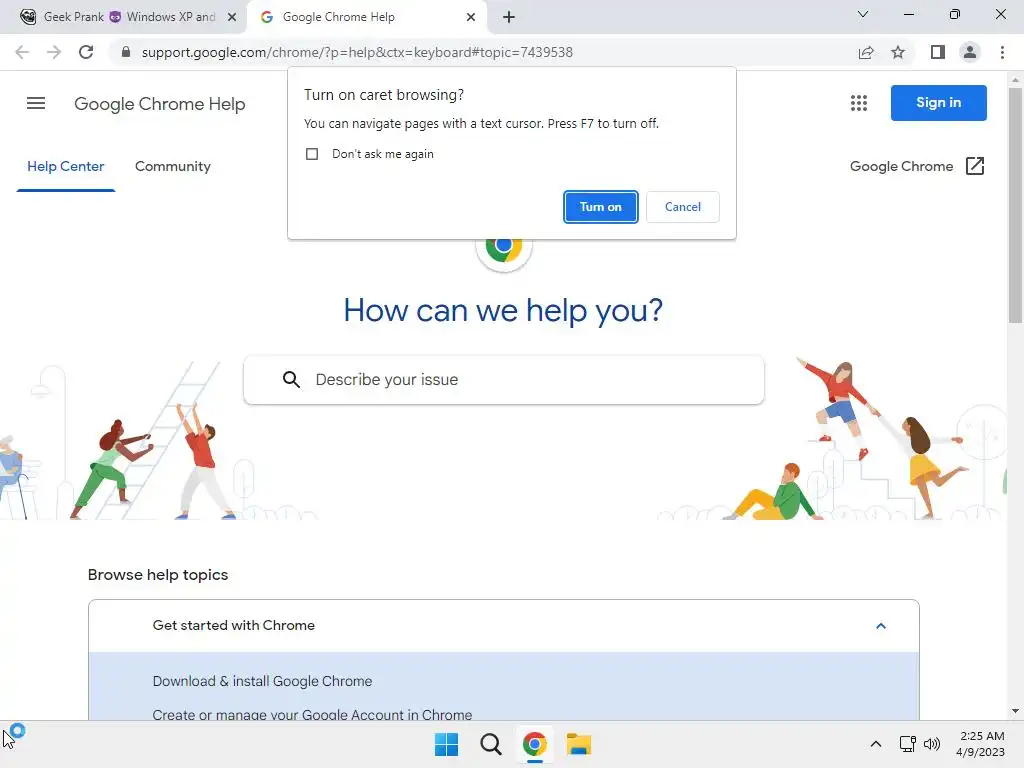This screenshot has width=1024, height=768.
Task: Reload the current page
Action: click(x=86, y=52)
